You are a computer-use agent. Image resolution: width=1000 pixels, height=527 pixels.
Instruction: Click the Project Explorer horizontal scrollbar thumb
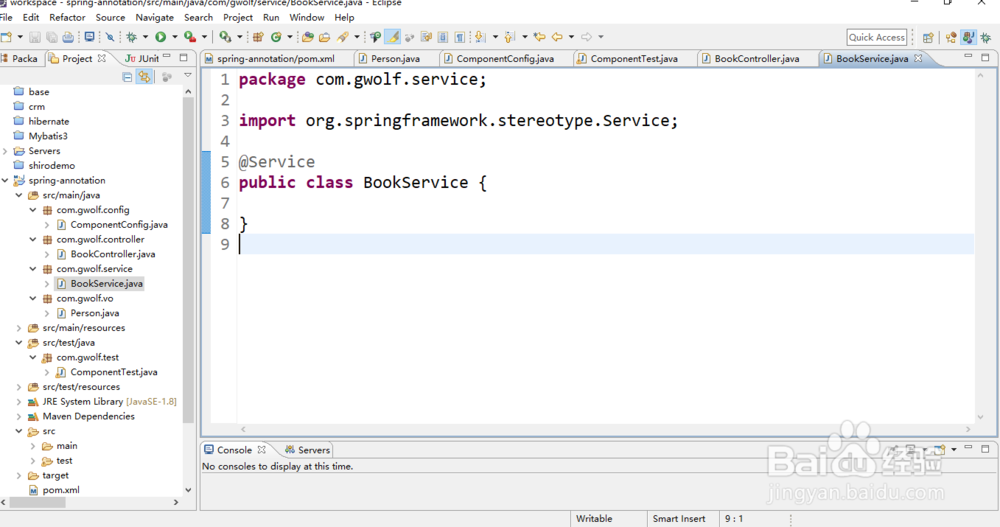(x=37, y=503)
